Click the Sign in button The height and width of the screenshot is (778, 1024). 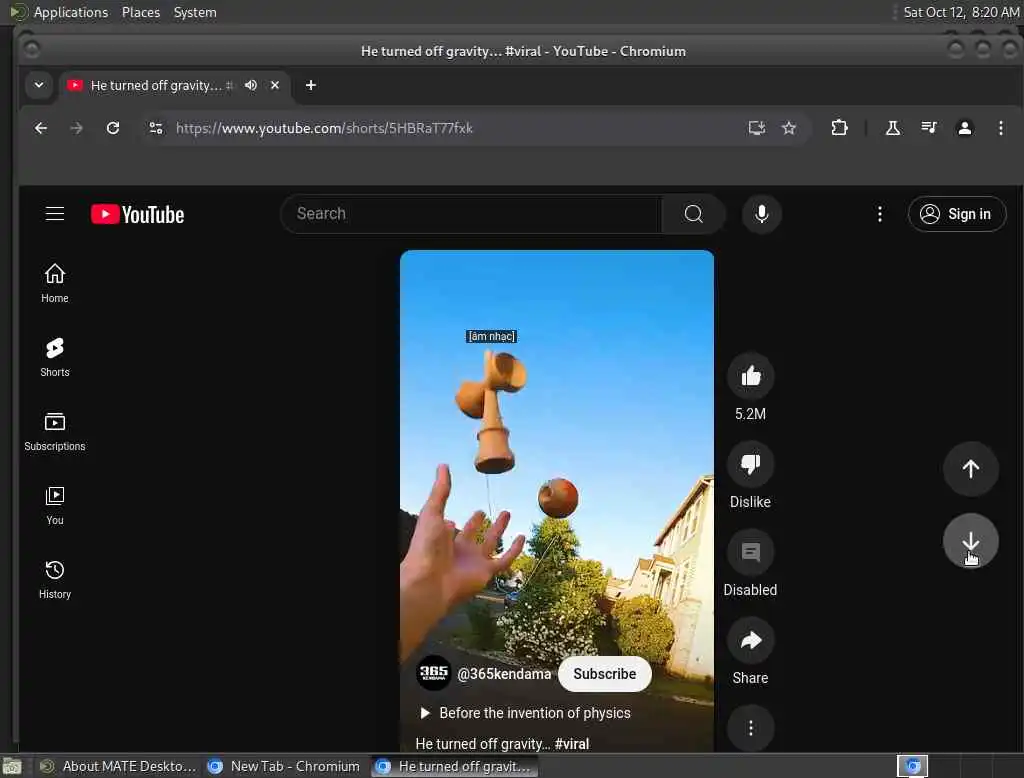pos(957,214)
